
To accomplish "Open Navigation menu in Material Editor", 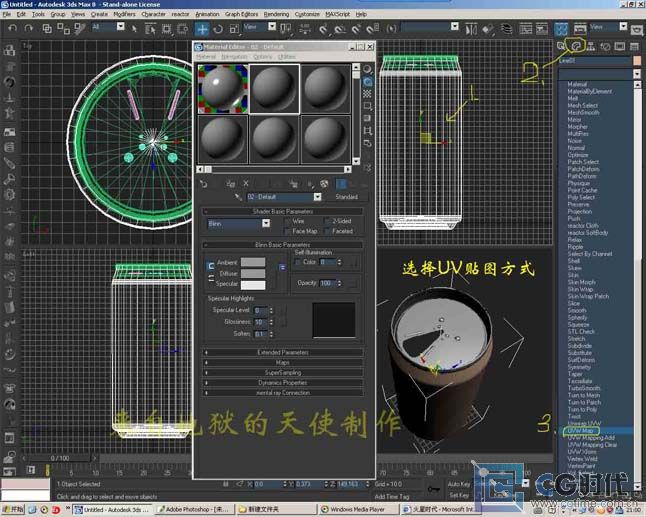I will [x=234, y=56].
